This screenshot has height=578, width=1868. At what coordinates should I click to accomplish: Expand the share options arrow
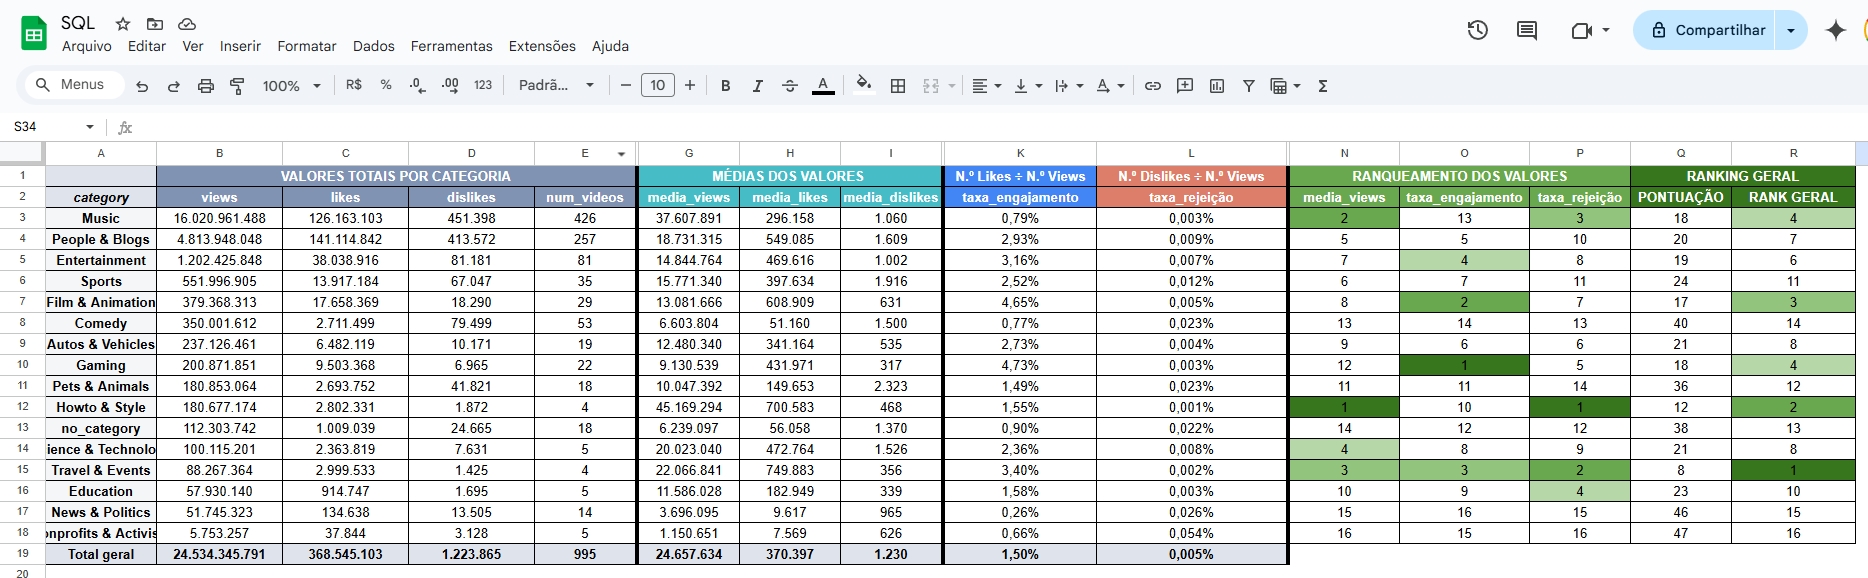[1791, 30]
